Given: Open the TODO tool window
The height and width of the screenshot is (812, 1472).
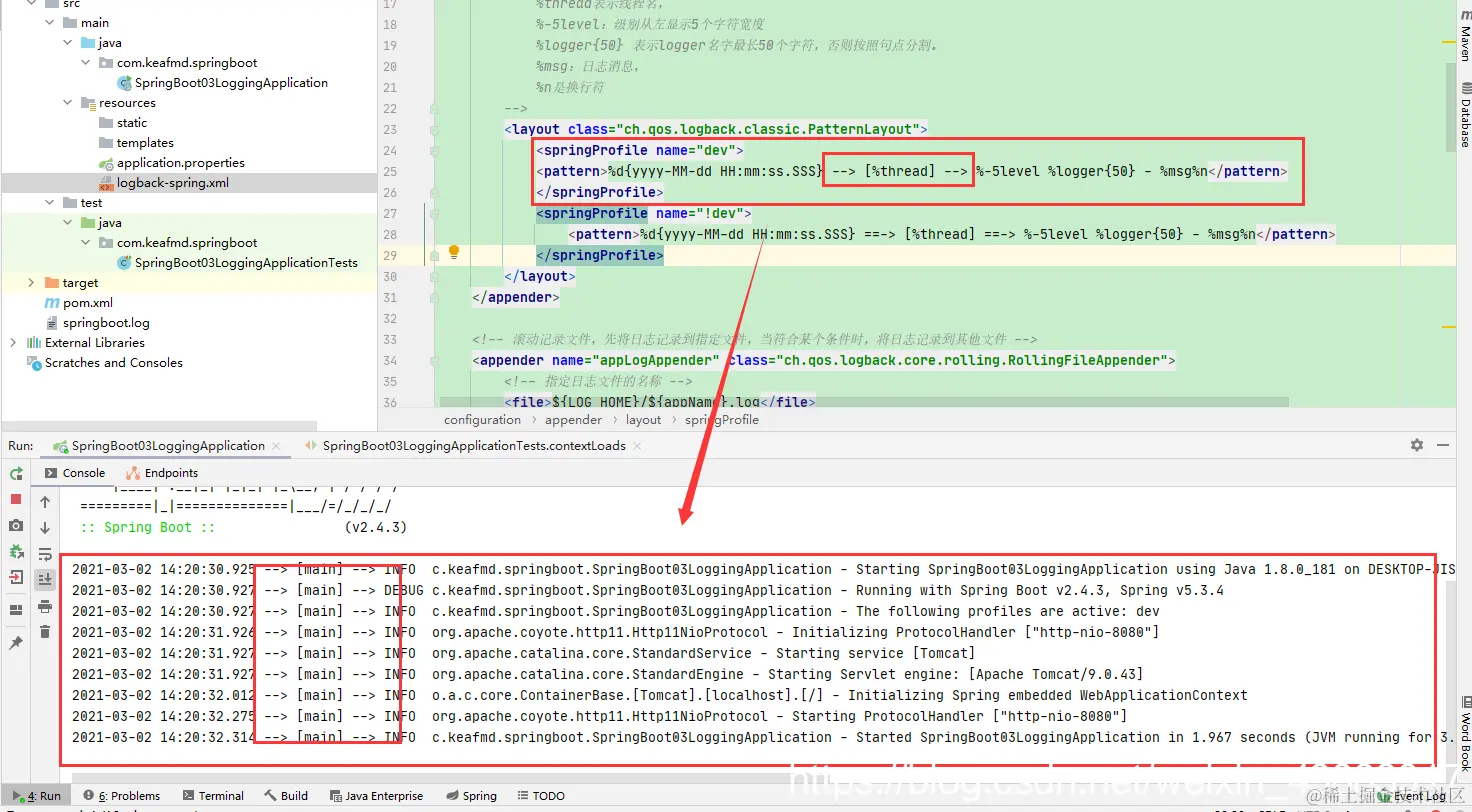Looking at the screenshot, I should (x=541, y=796).
